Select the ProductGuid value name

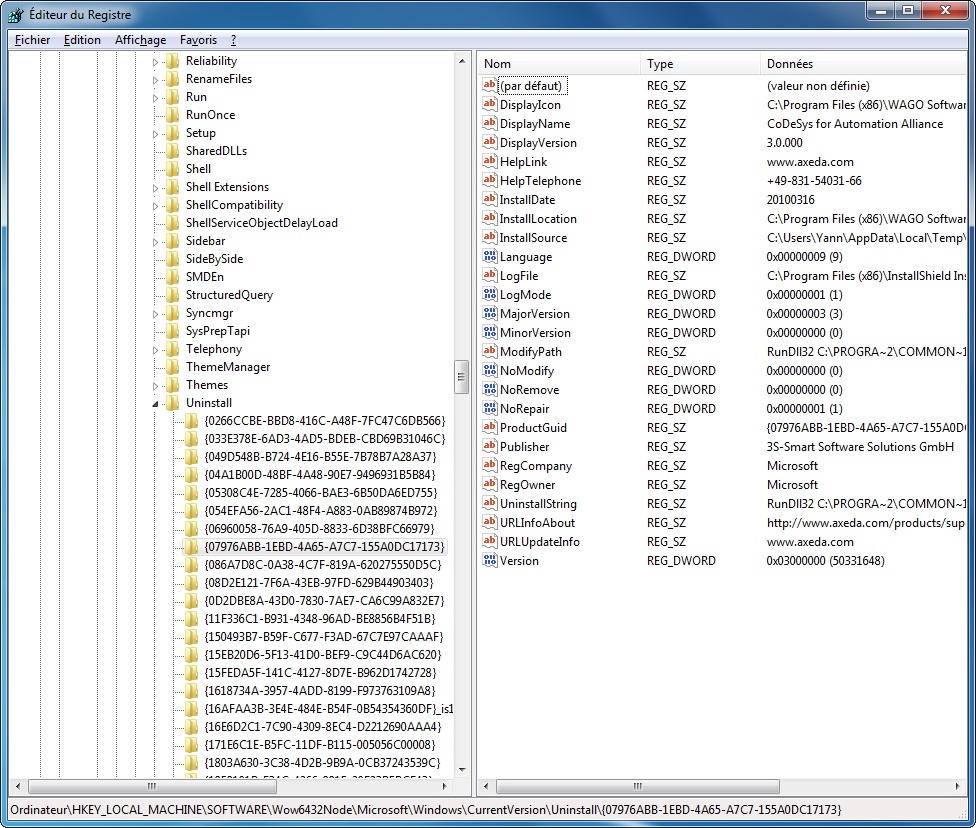click(533, 428)
